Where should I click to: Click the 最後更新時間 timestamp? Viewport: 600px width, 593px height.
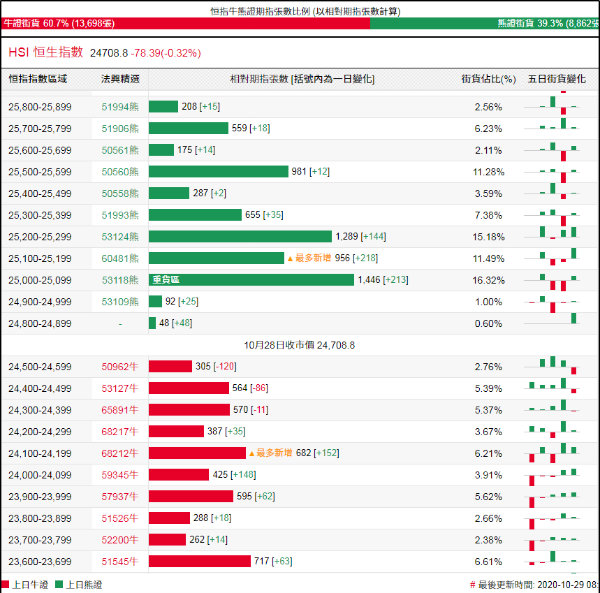pyautogui.click(x=535, y=585)
